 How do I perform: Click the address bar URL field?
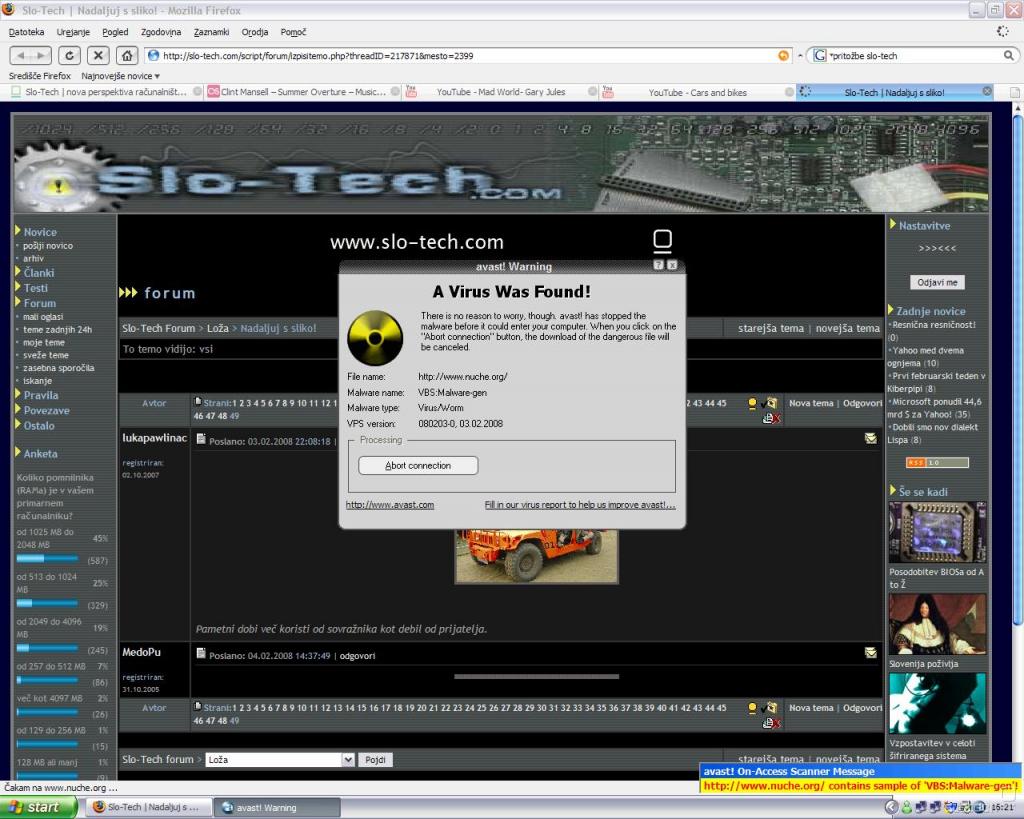coord(467,56)
